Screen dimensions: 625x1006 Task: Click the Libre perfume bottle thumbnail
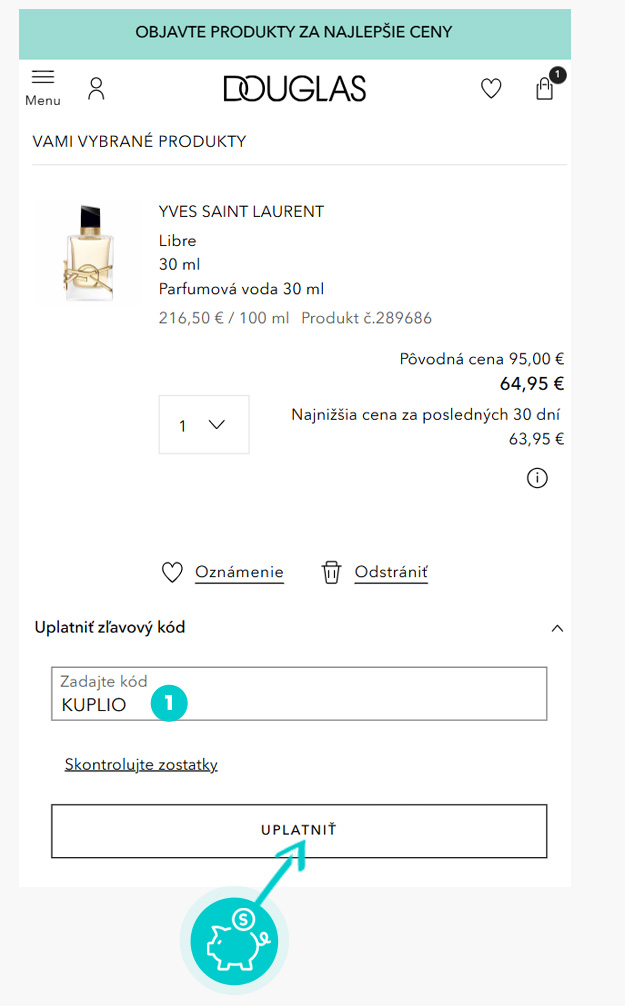tap(87, 251)
